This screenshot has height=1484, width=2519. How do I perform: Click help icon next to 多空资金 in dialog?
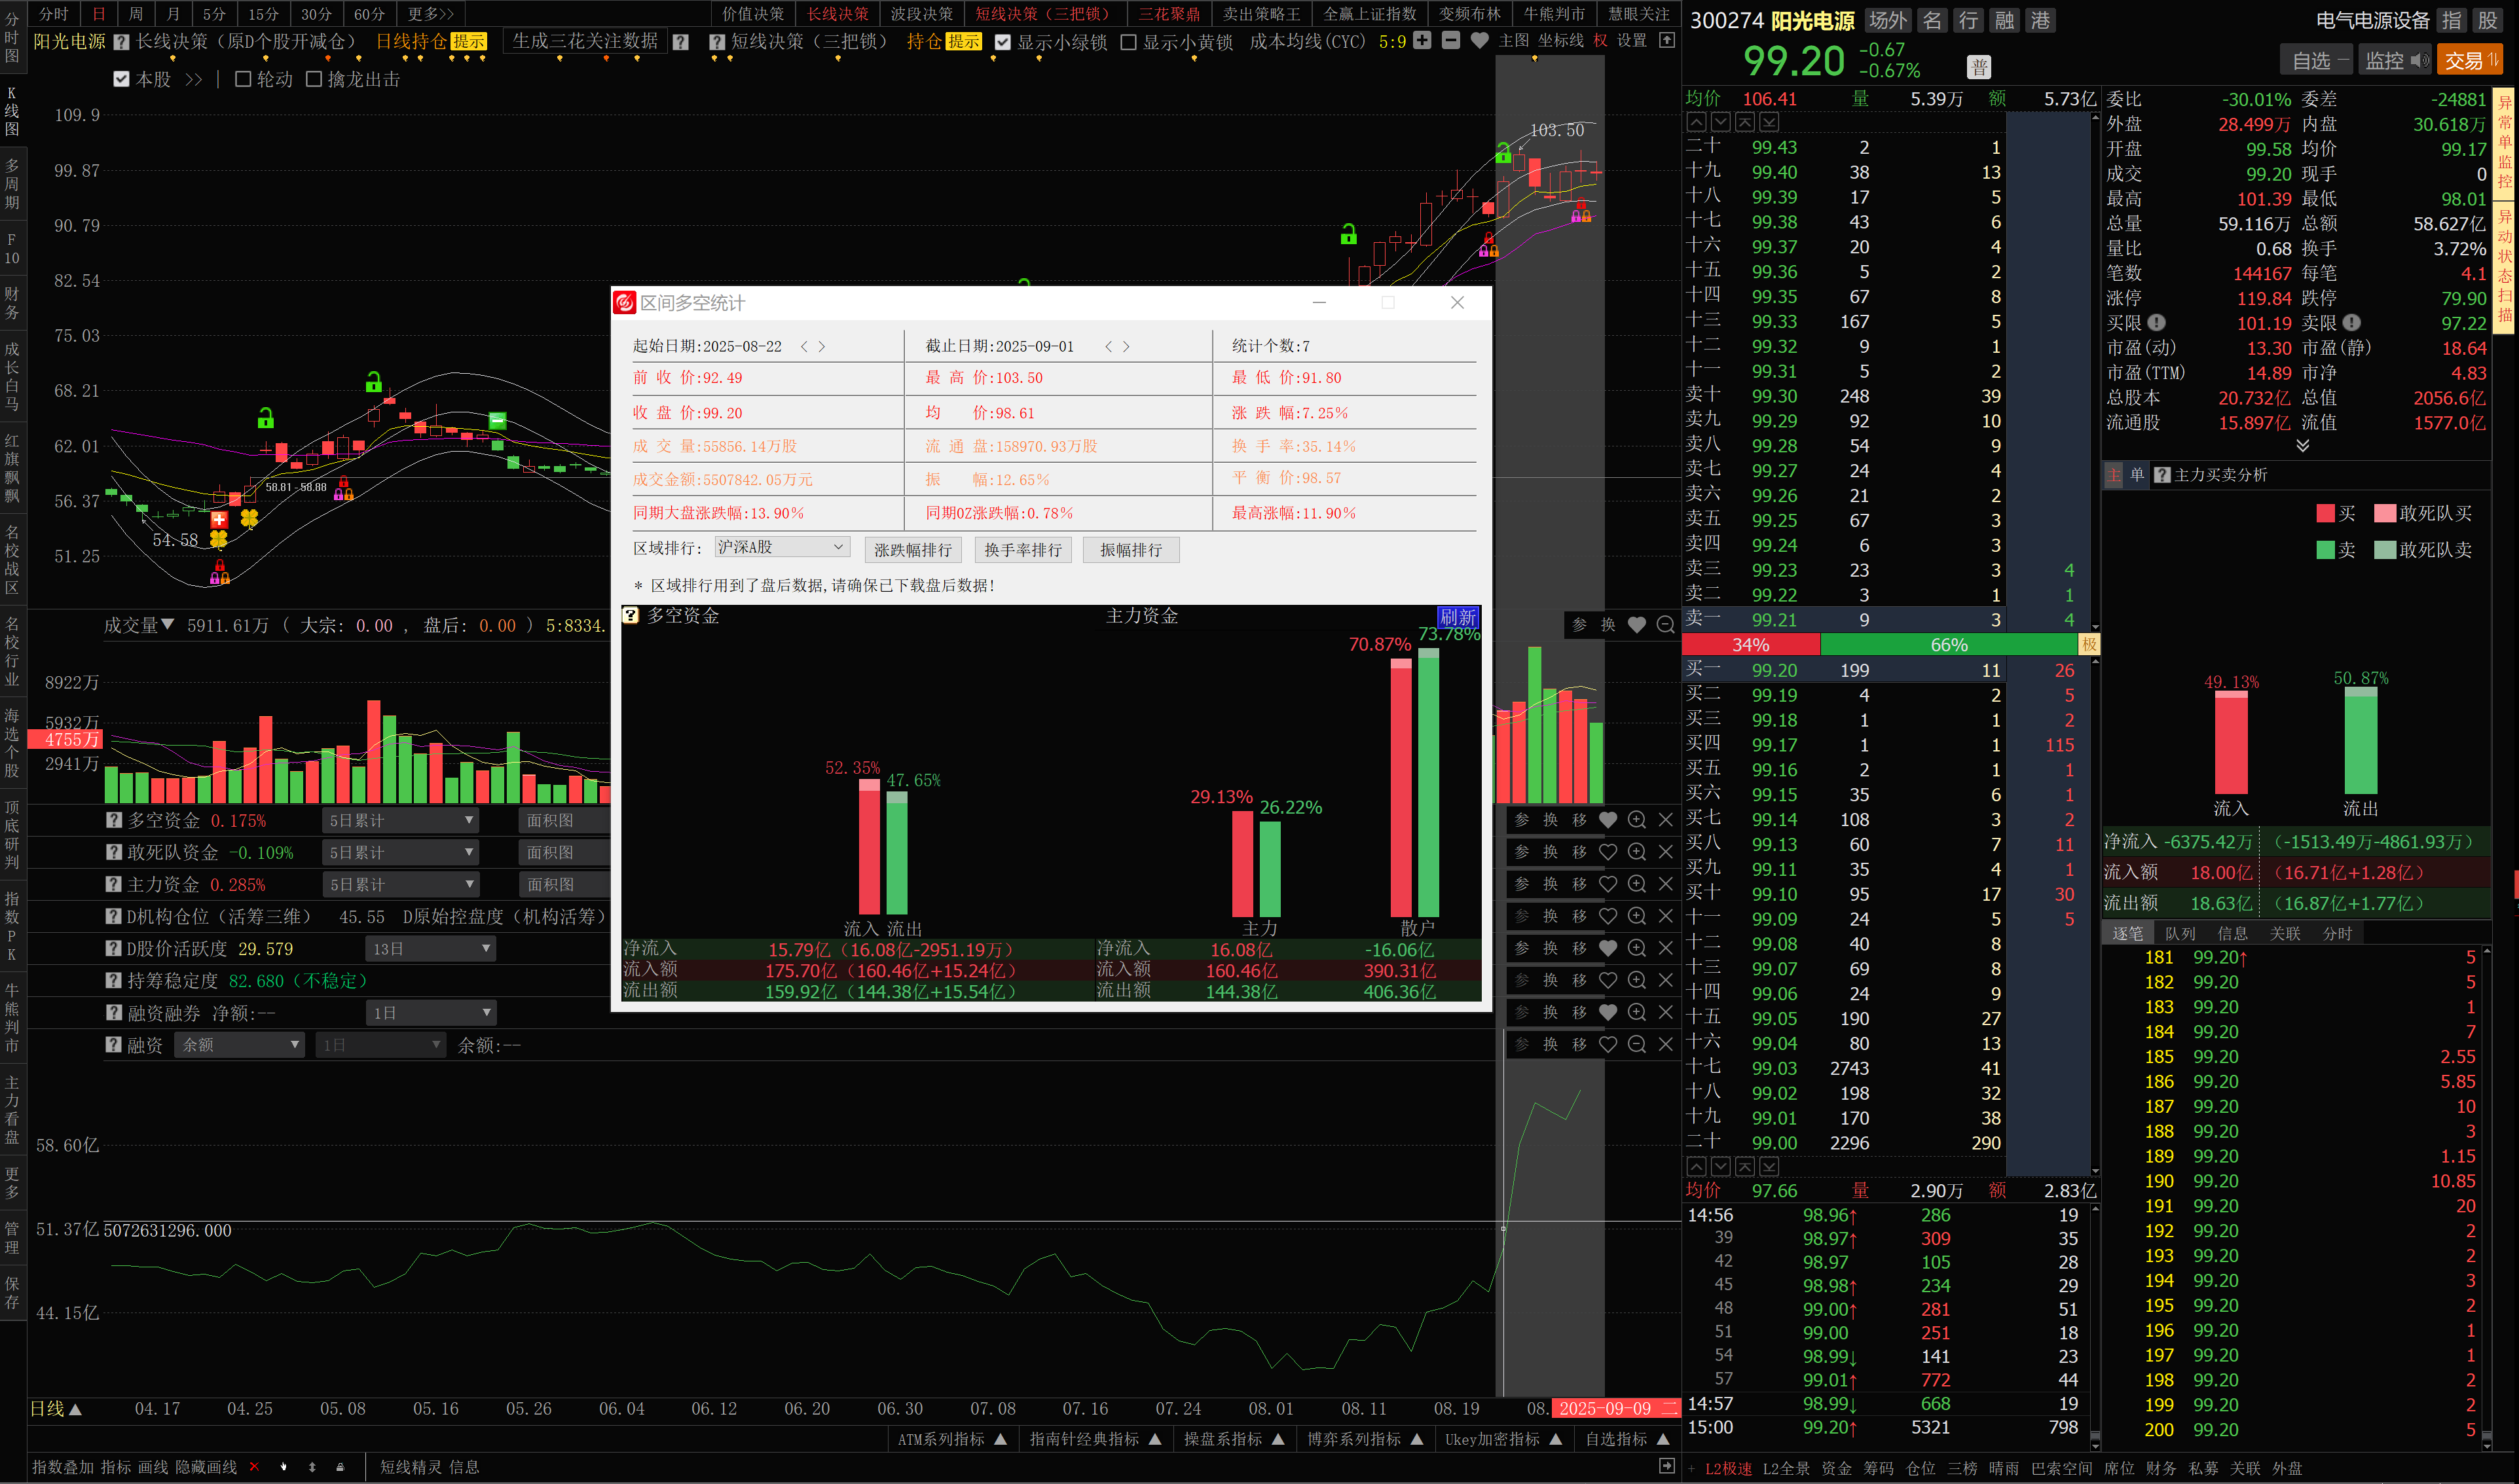click(631, 616)
